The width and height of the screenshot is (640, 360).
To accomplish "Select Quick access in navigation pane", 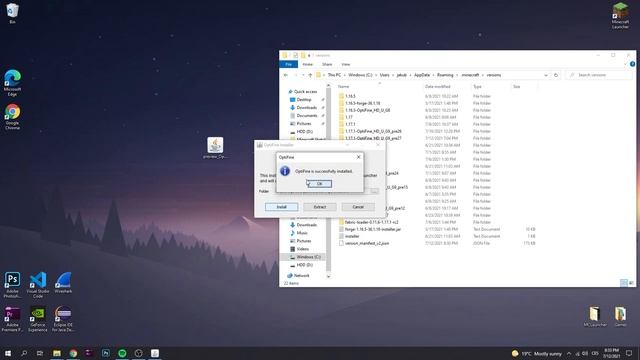I will (x=305, y=92).
